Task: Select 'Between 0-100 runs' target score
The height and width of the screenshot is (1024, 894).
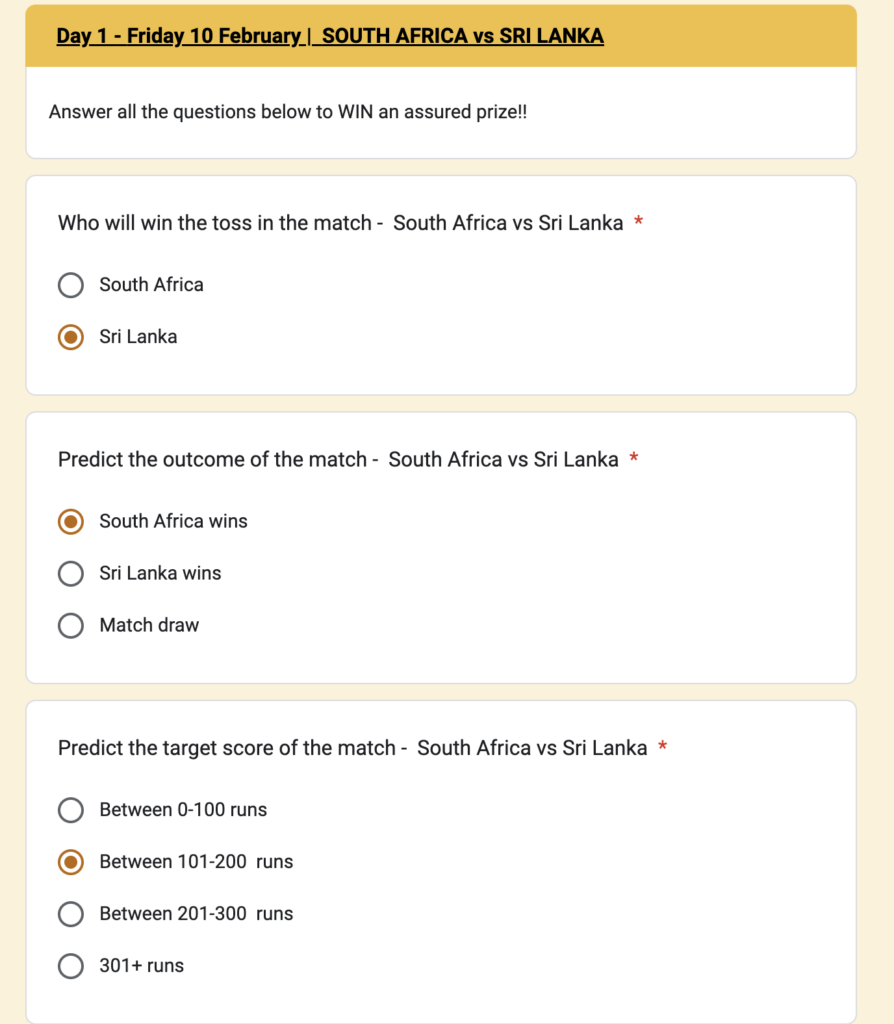Action: pos(71,810)
